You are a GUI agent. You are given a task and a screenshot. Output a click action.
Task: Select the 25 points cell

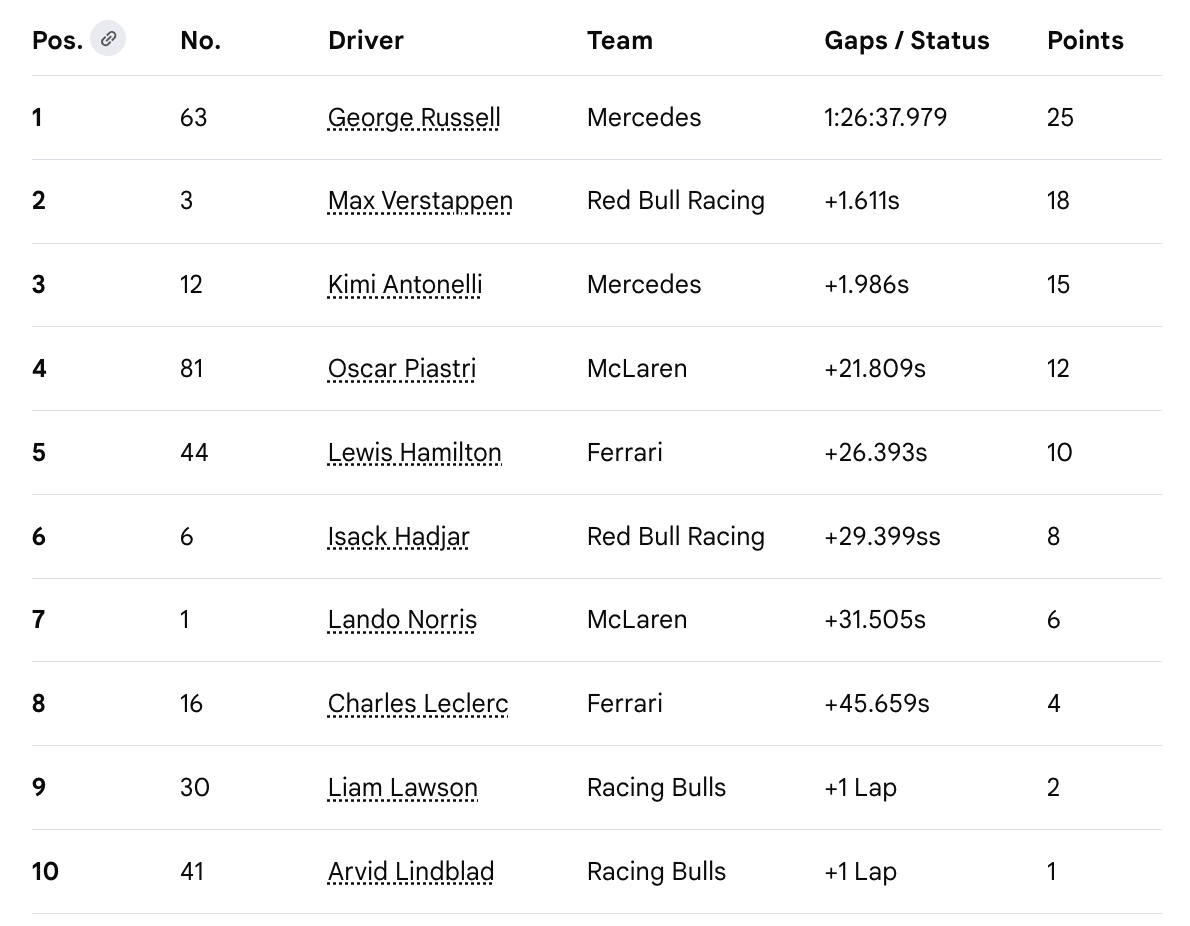click(x=1060, y=118)
